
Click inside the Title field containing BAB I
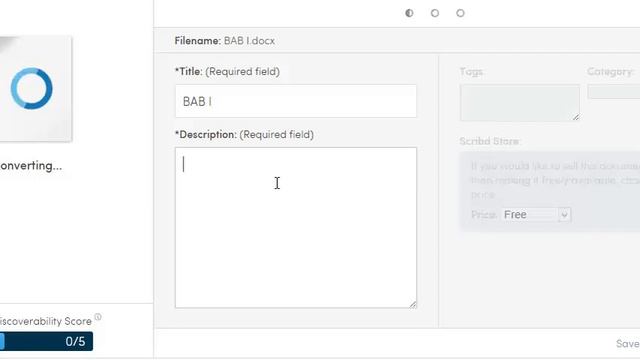(x=296, y=101)
